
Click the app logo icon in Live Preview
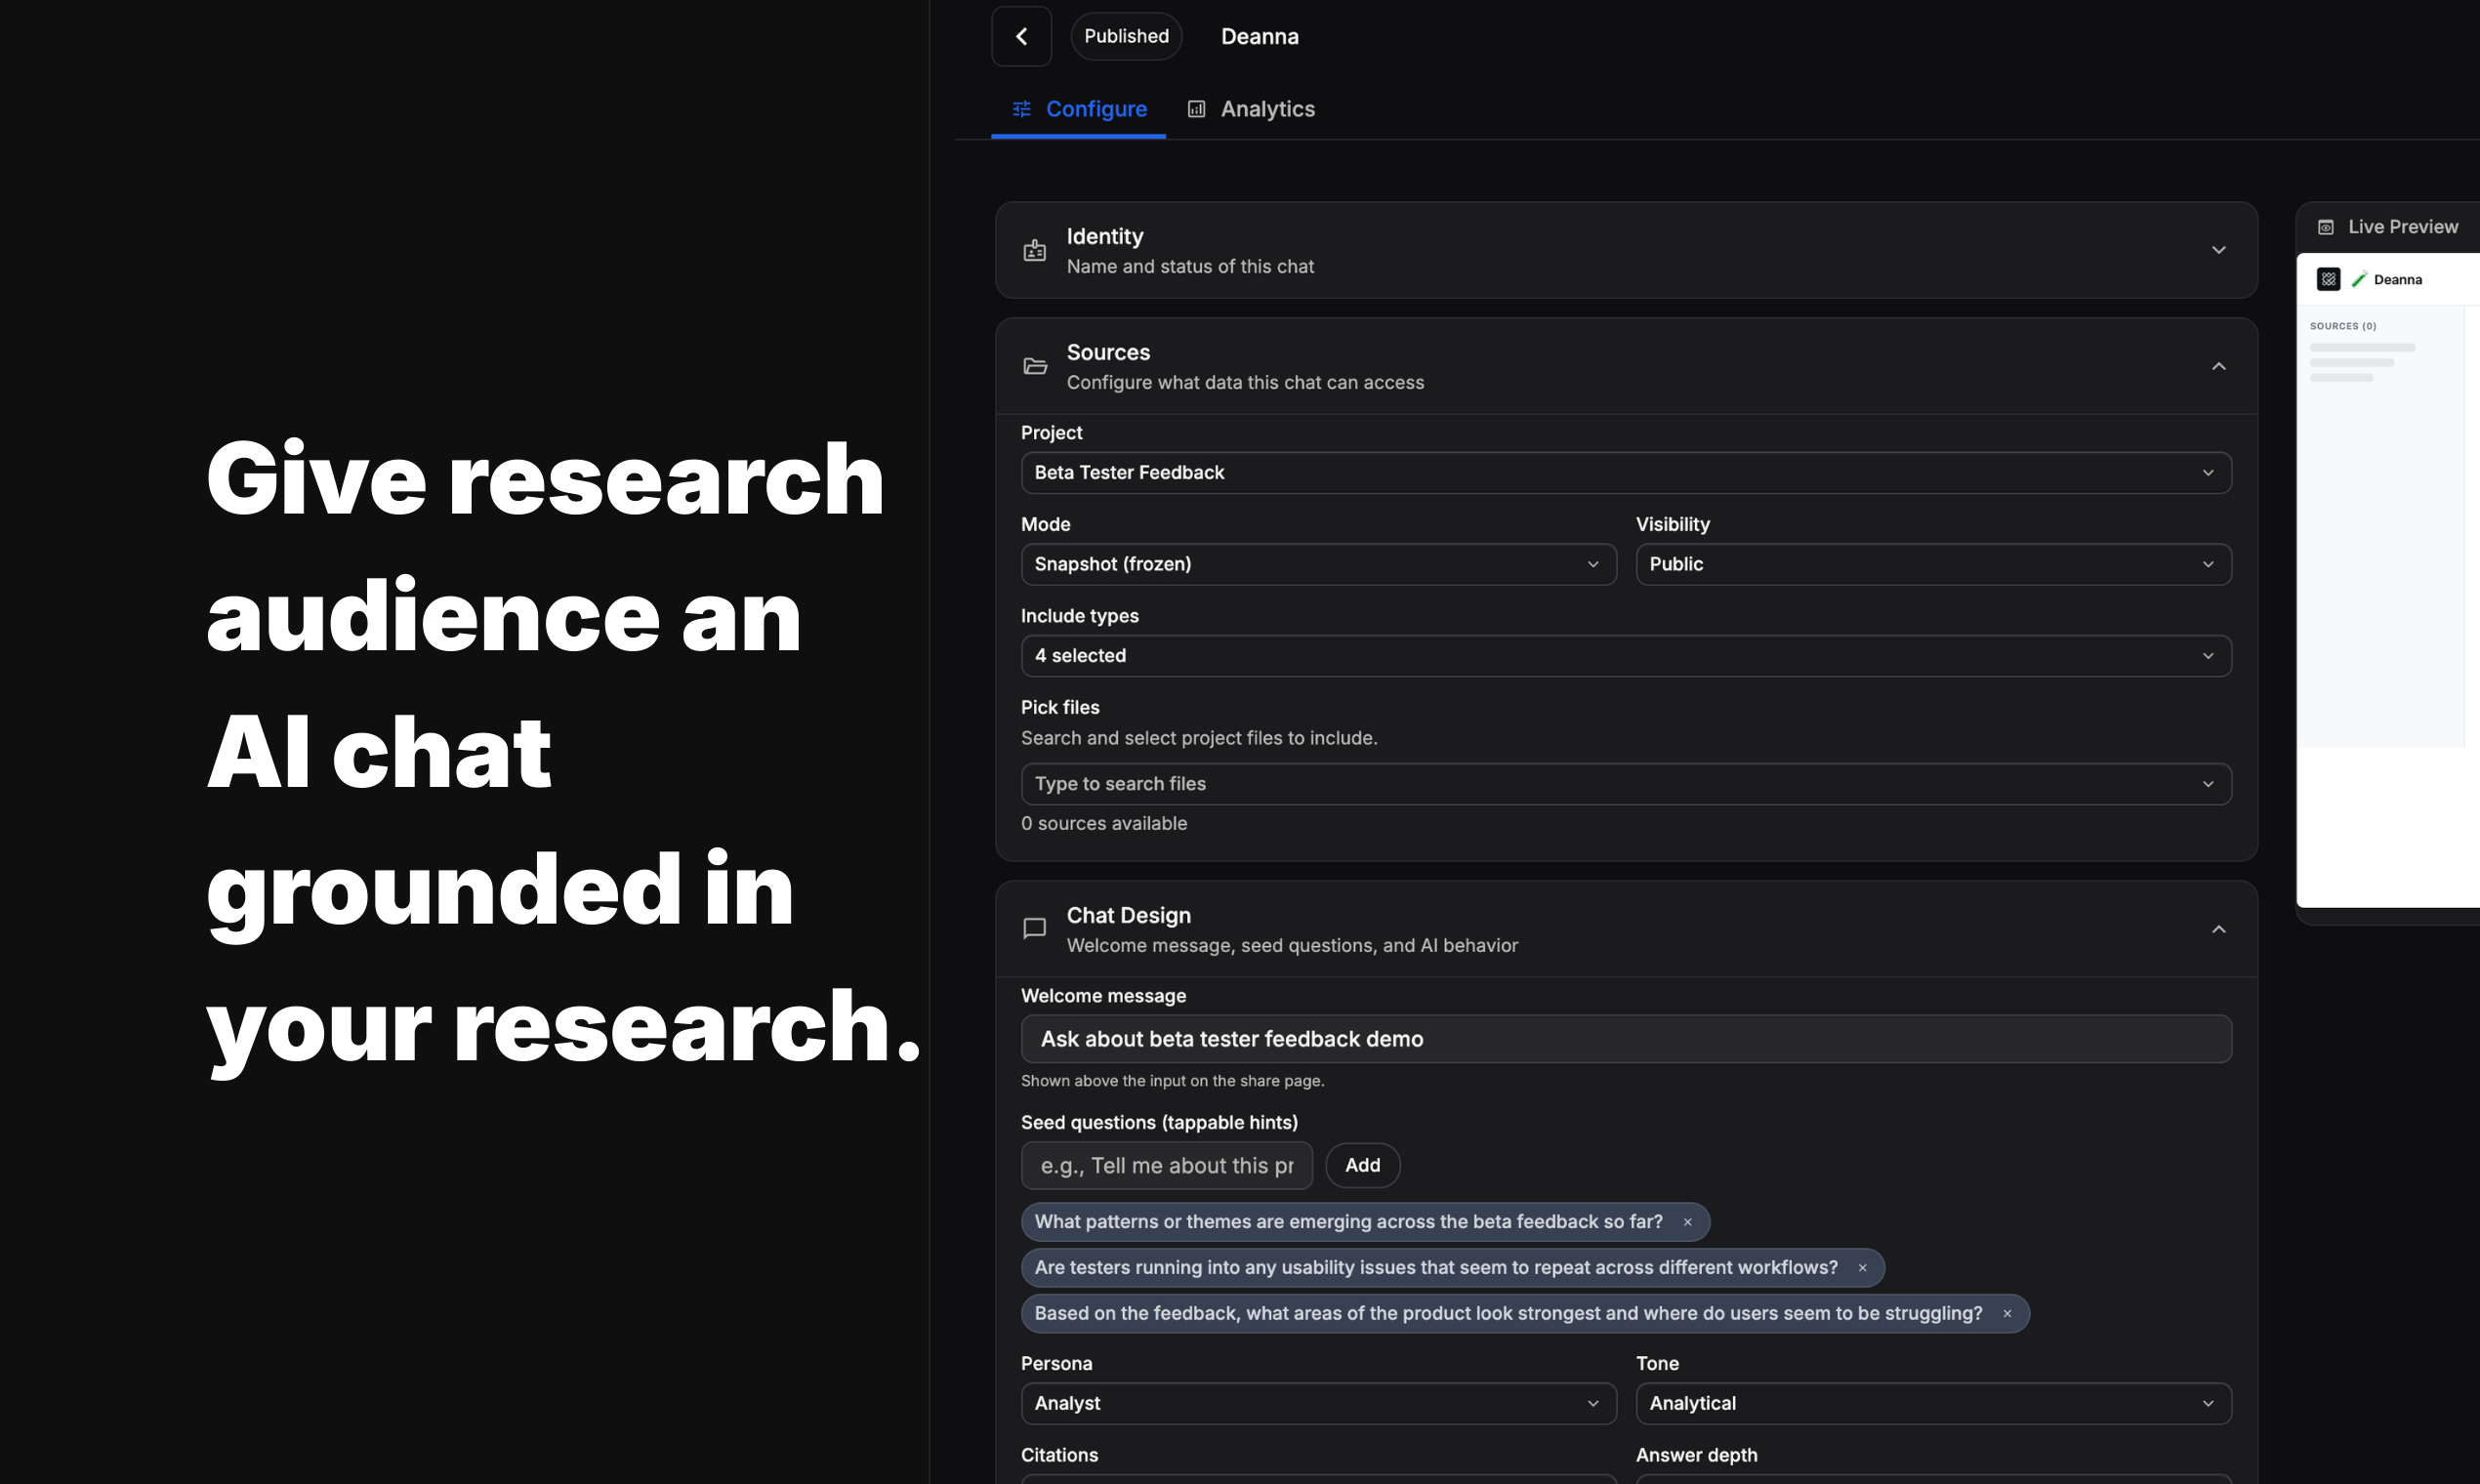[2328, 280]
